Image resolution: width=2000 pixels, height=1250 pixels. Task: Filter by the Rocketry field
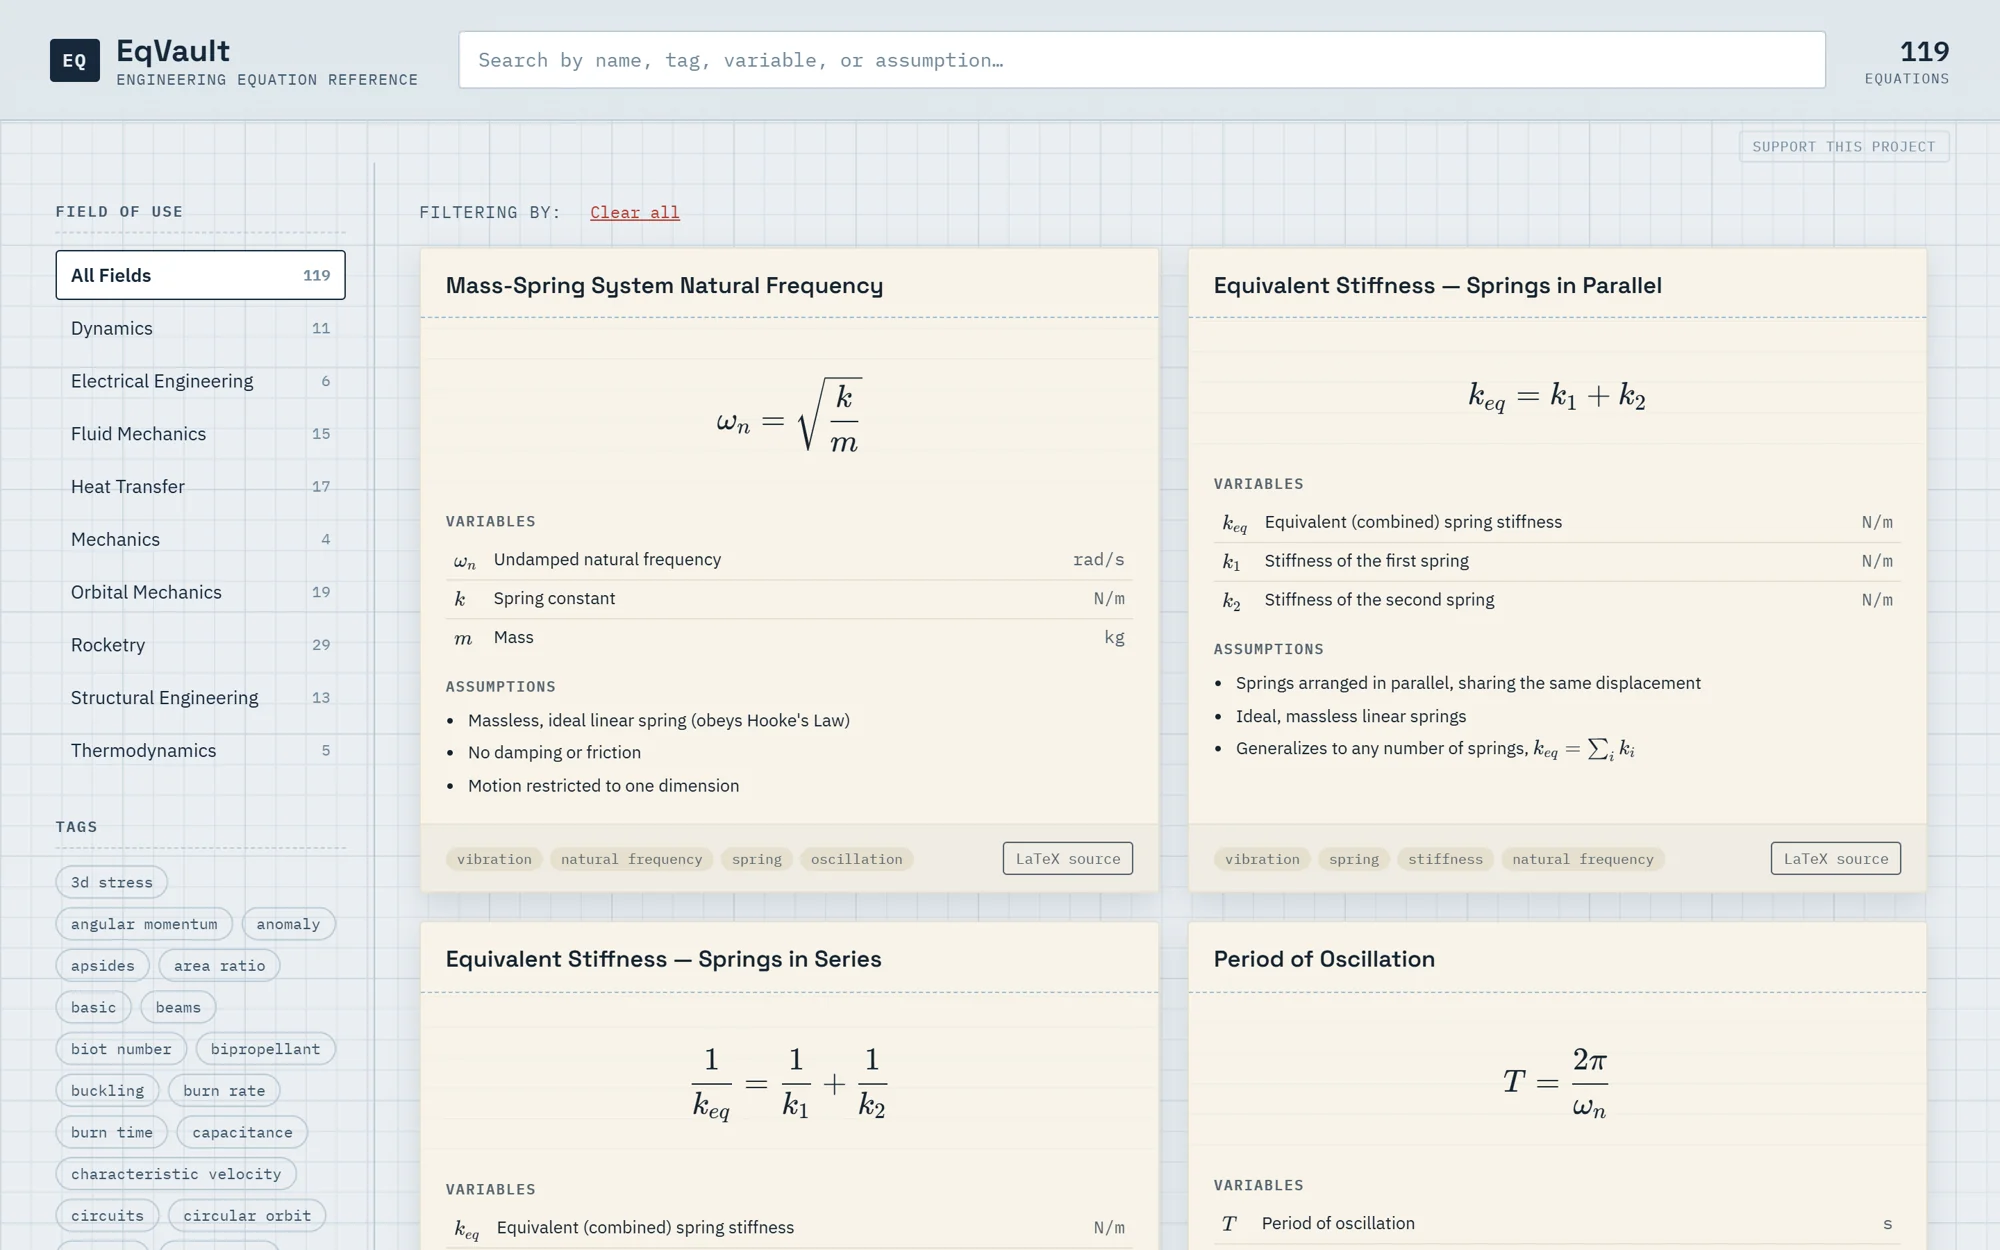tap(200, 645)
